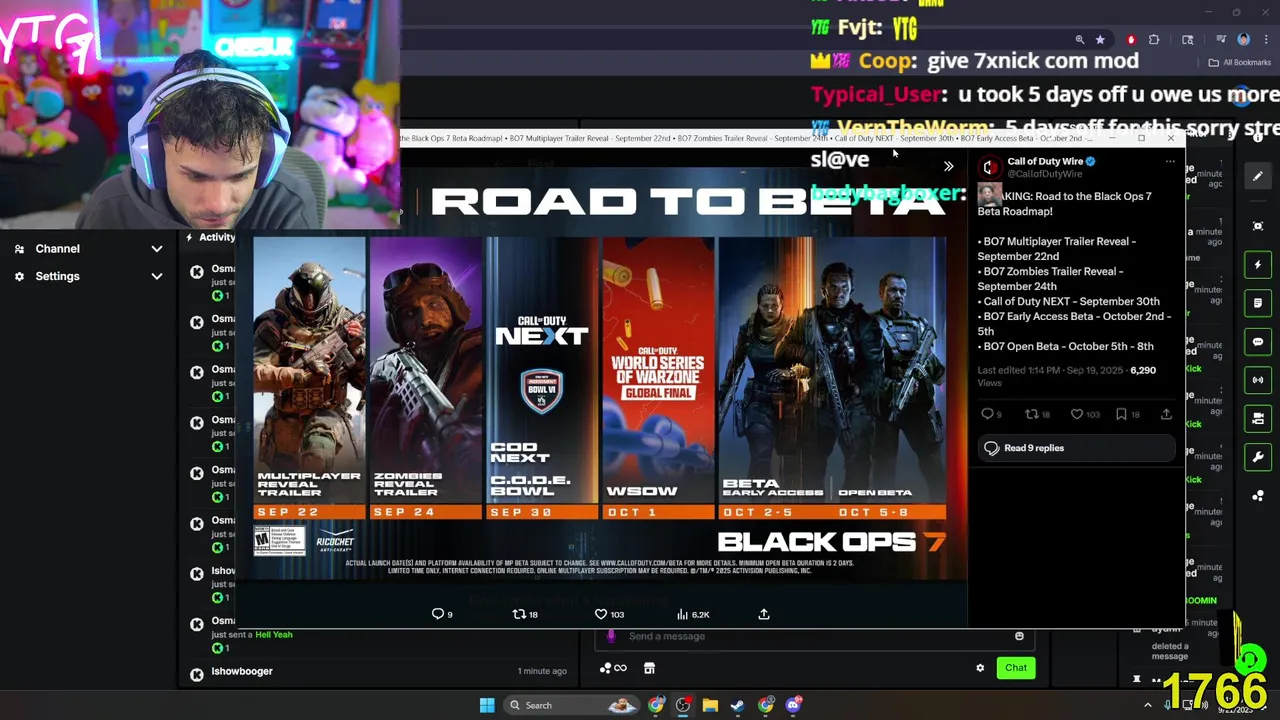Open Chrome profile avatar
The width and height of the screenshot is (1280, 720).
[1243, 40]
